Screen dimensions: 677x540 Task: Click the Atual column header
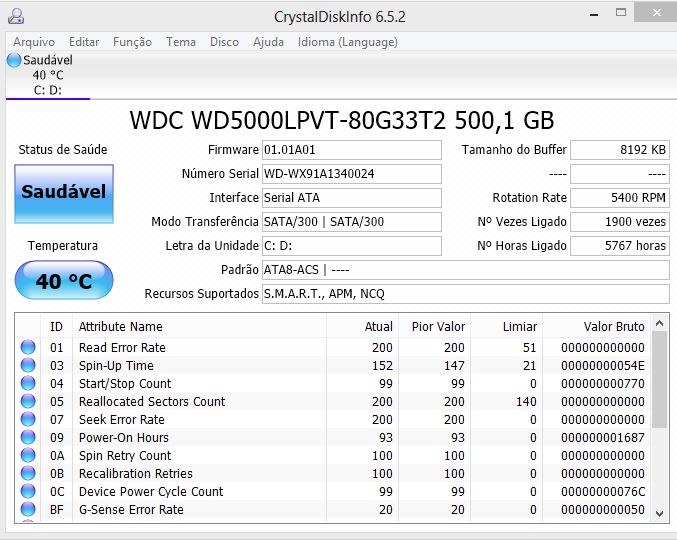coord(363,326)
